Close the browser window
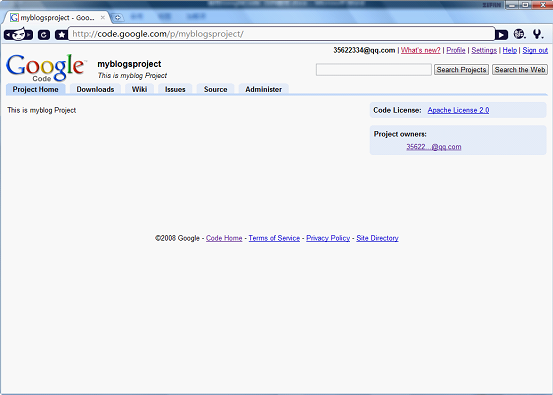The image size is (553, 395). click(542, 5)
